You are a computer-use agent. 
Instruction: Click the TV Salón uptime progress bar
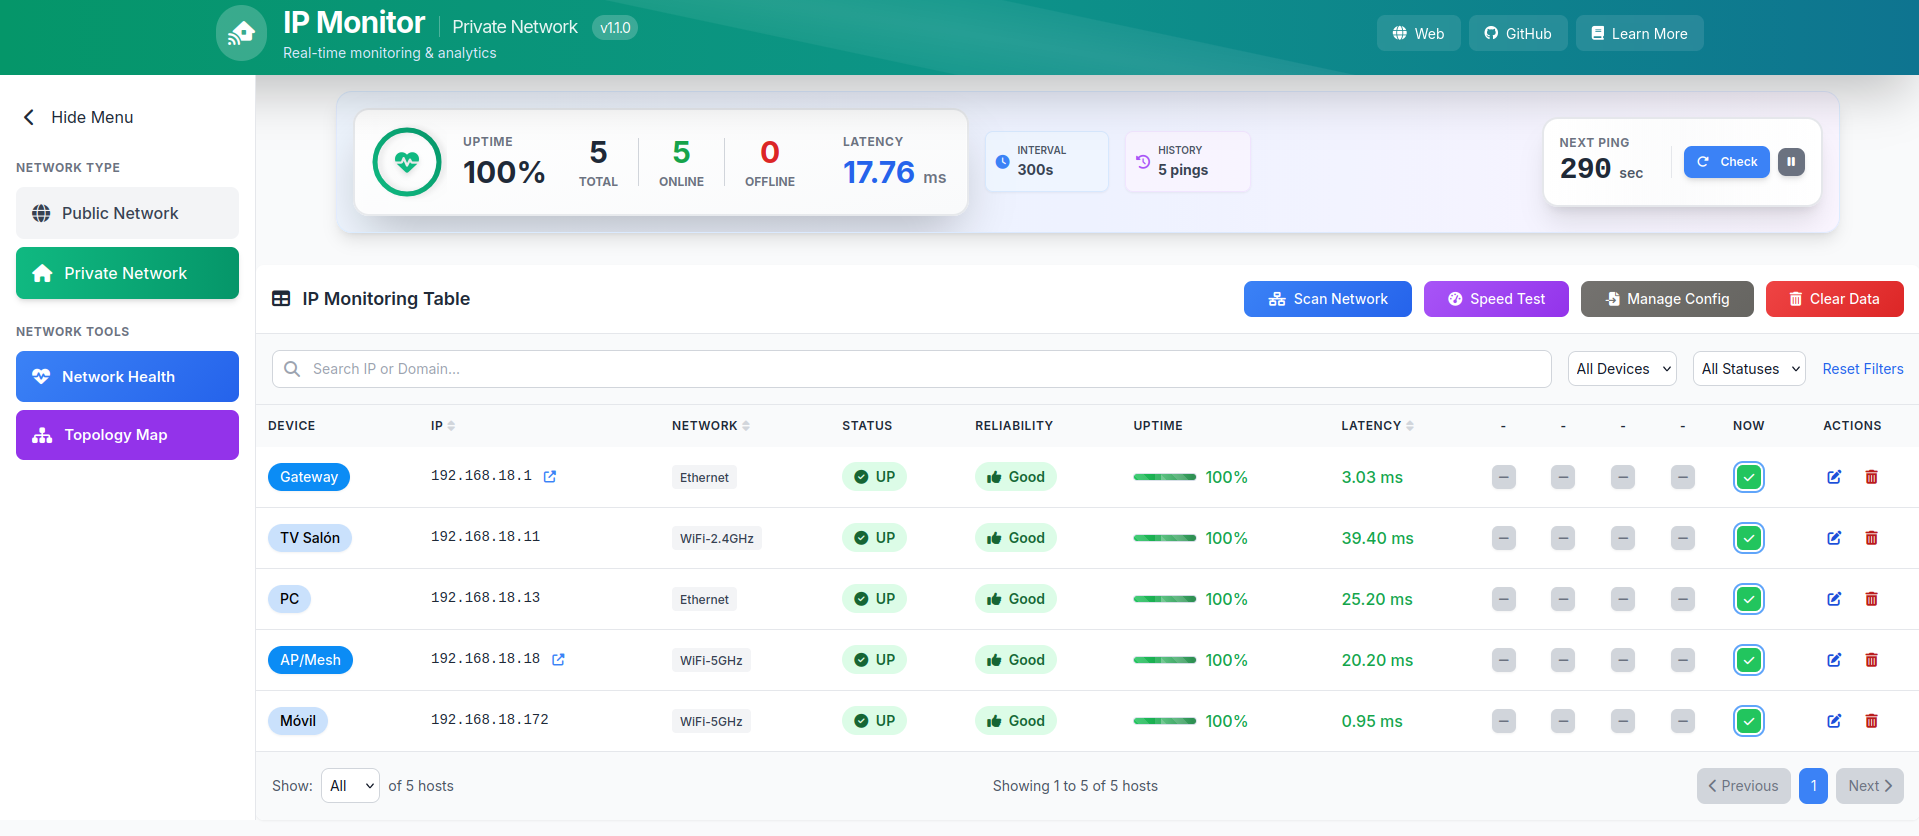[1164, 538]
